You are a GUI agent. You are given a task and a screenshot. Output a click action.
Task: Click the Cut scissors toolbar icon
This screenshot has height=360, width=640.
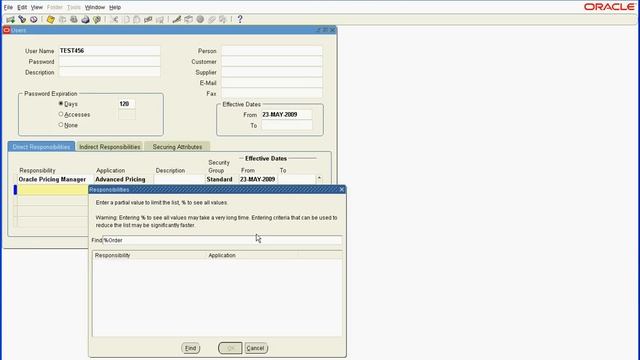pyautogui.click(x=114, y=19)
